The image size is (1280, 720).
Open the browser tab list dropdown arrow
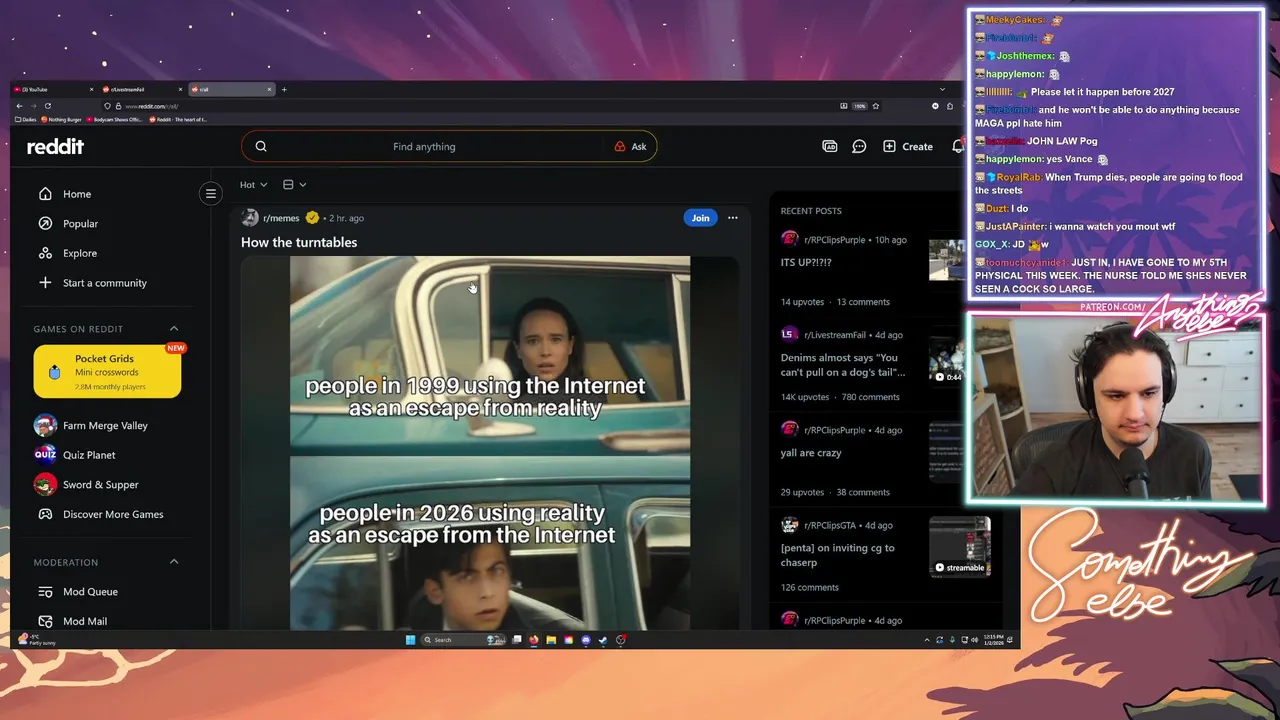coord(942,89)
